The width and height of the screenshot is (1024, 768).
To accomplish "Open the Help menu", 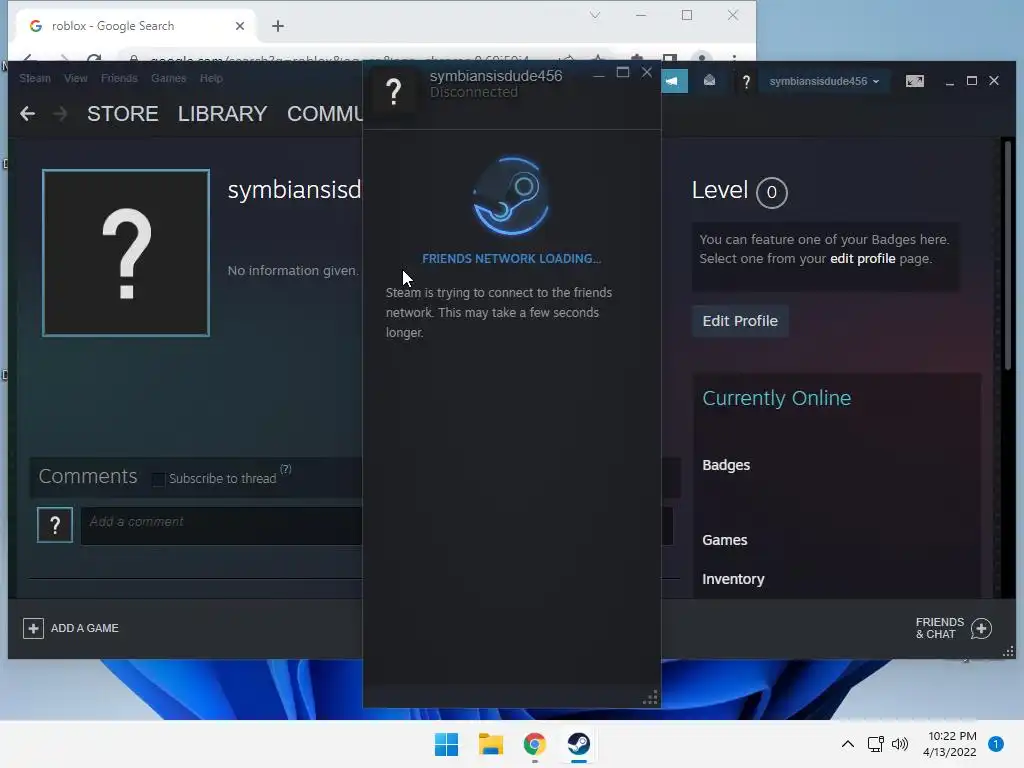I will (211, 78).
